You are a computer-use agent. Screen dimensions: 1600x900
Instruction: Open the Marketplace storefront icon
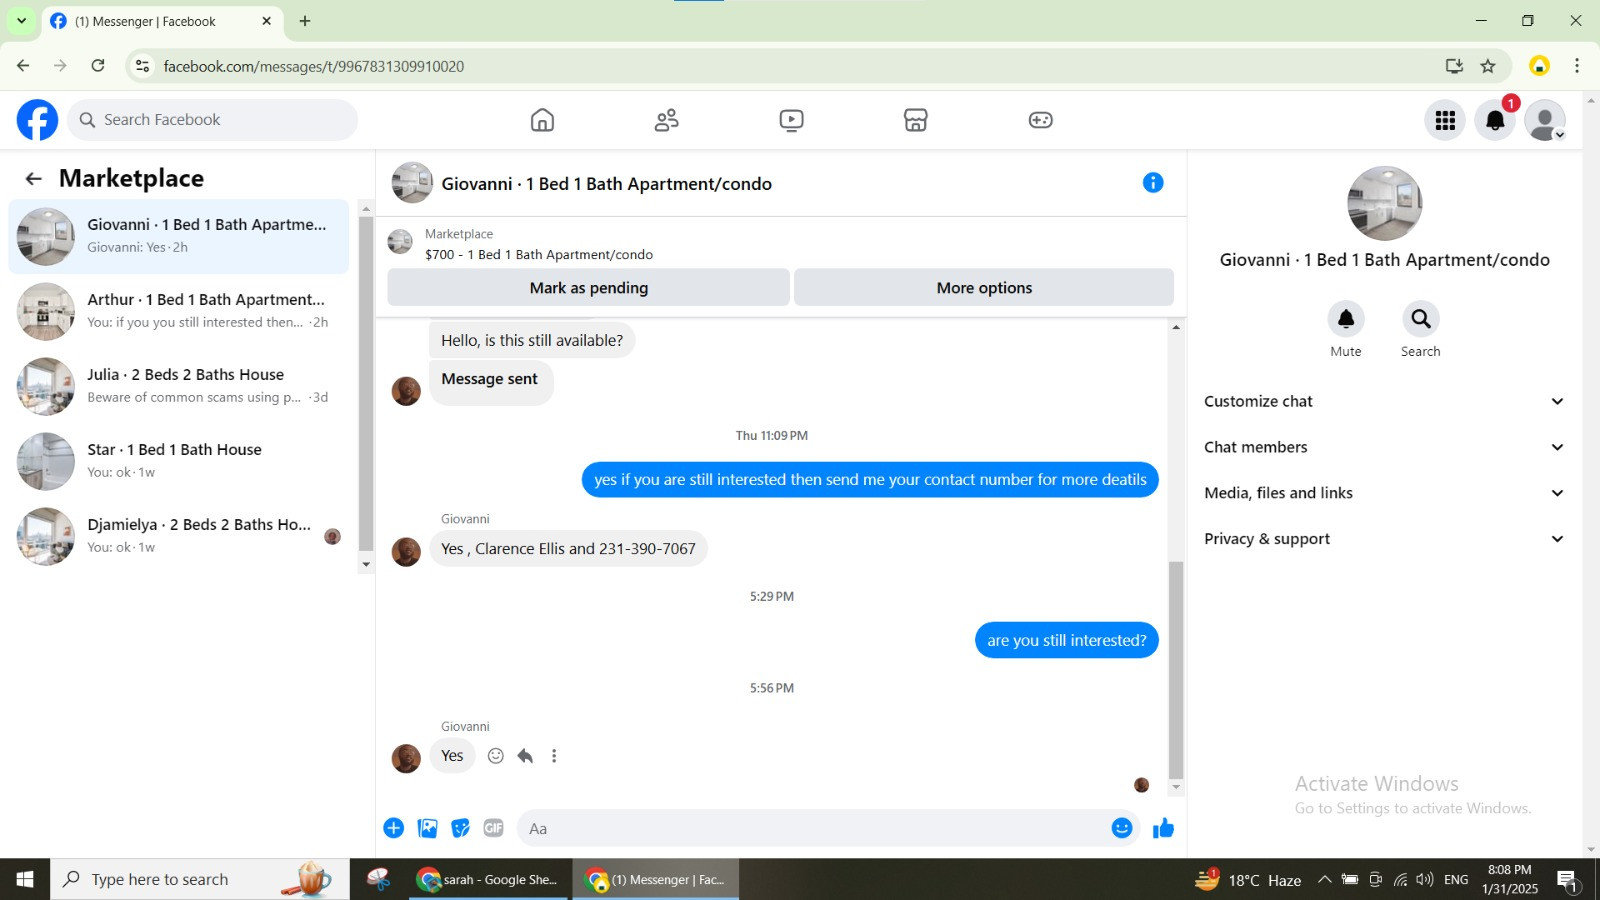(x=916, y=120)
